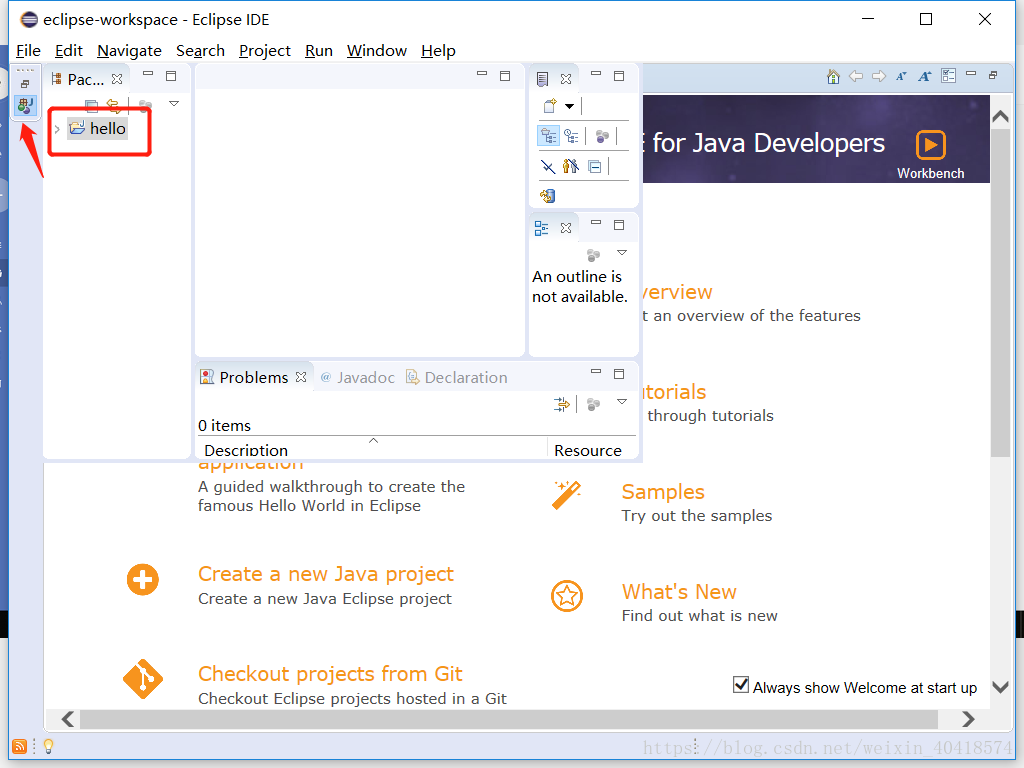The width and height of the screenshot is (1024, 768).
Task: Click the focus icon in Problems toolbar
Action: pyautogui.click(x=593, y=404)
